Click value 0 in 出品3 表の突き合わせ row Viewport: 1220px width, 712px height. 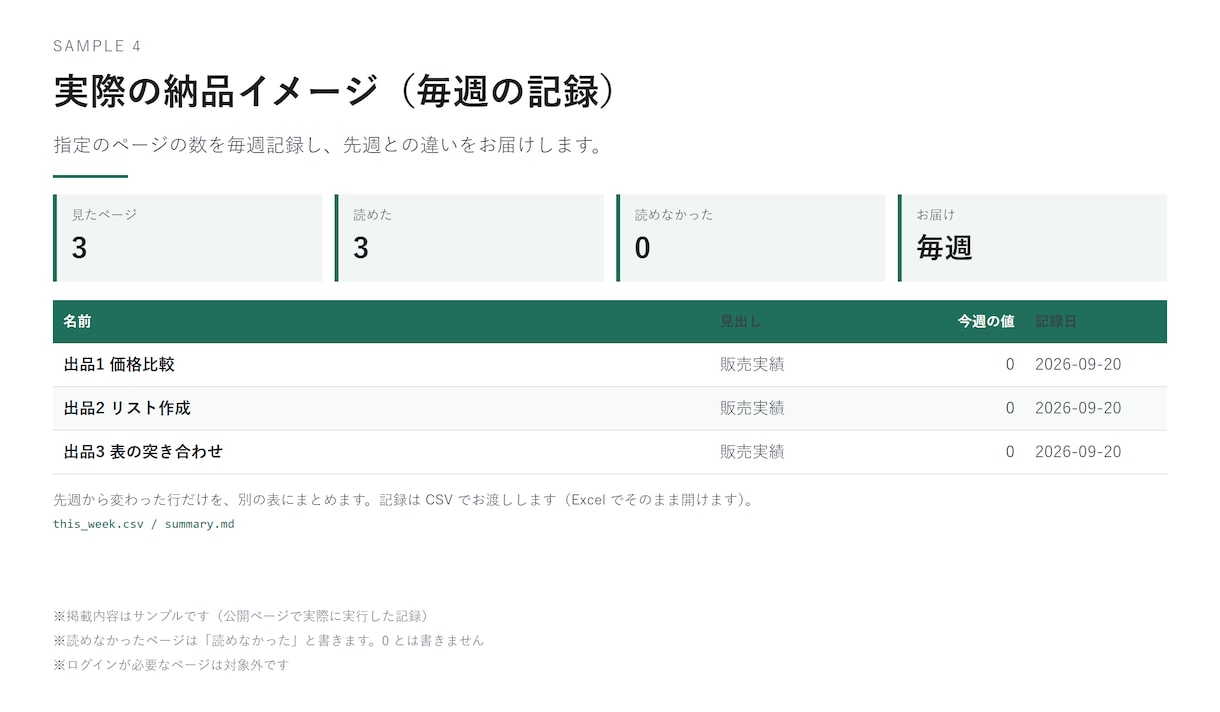(x=1010, y=452)
